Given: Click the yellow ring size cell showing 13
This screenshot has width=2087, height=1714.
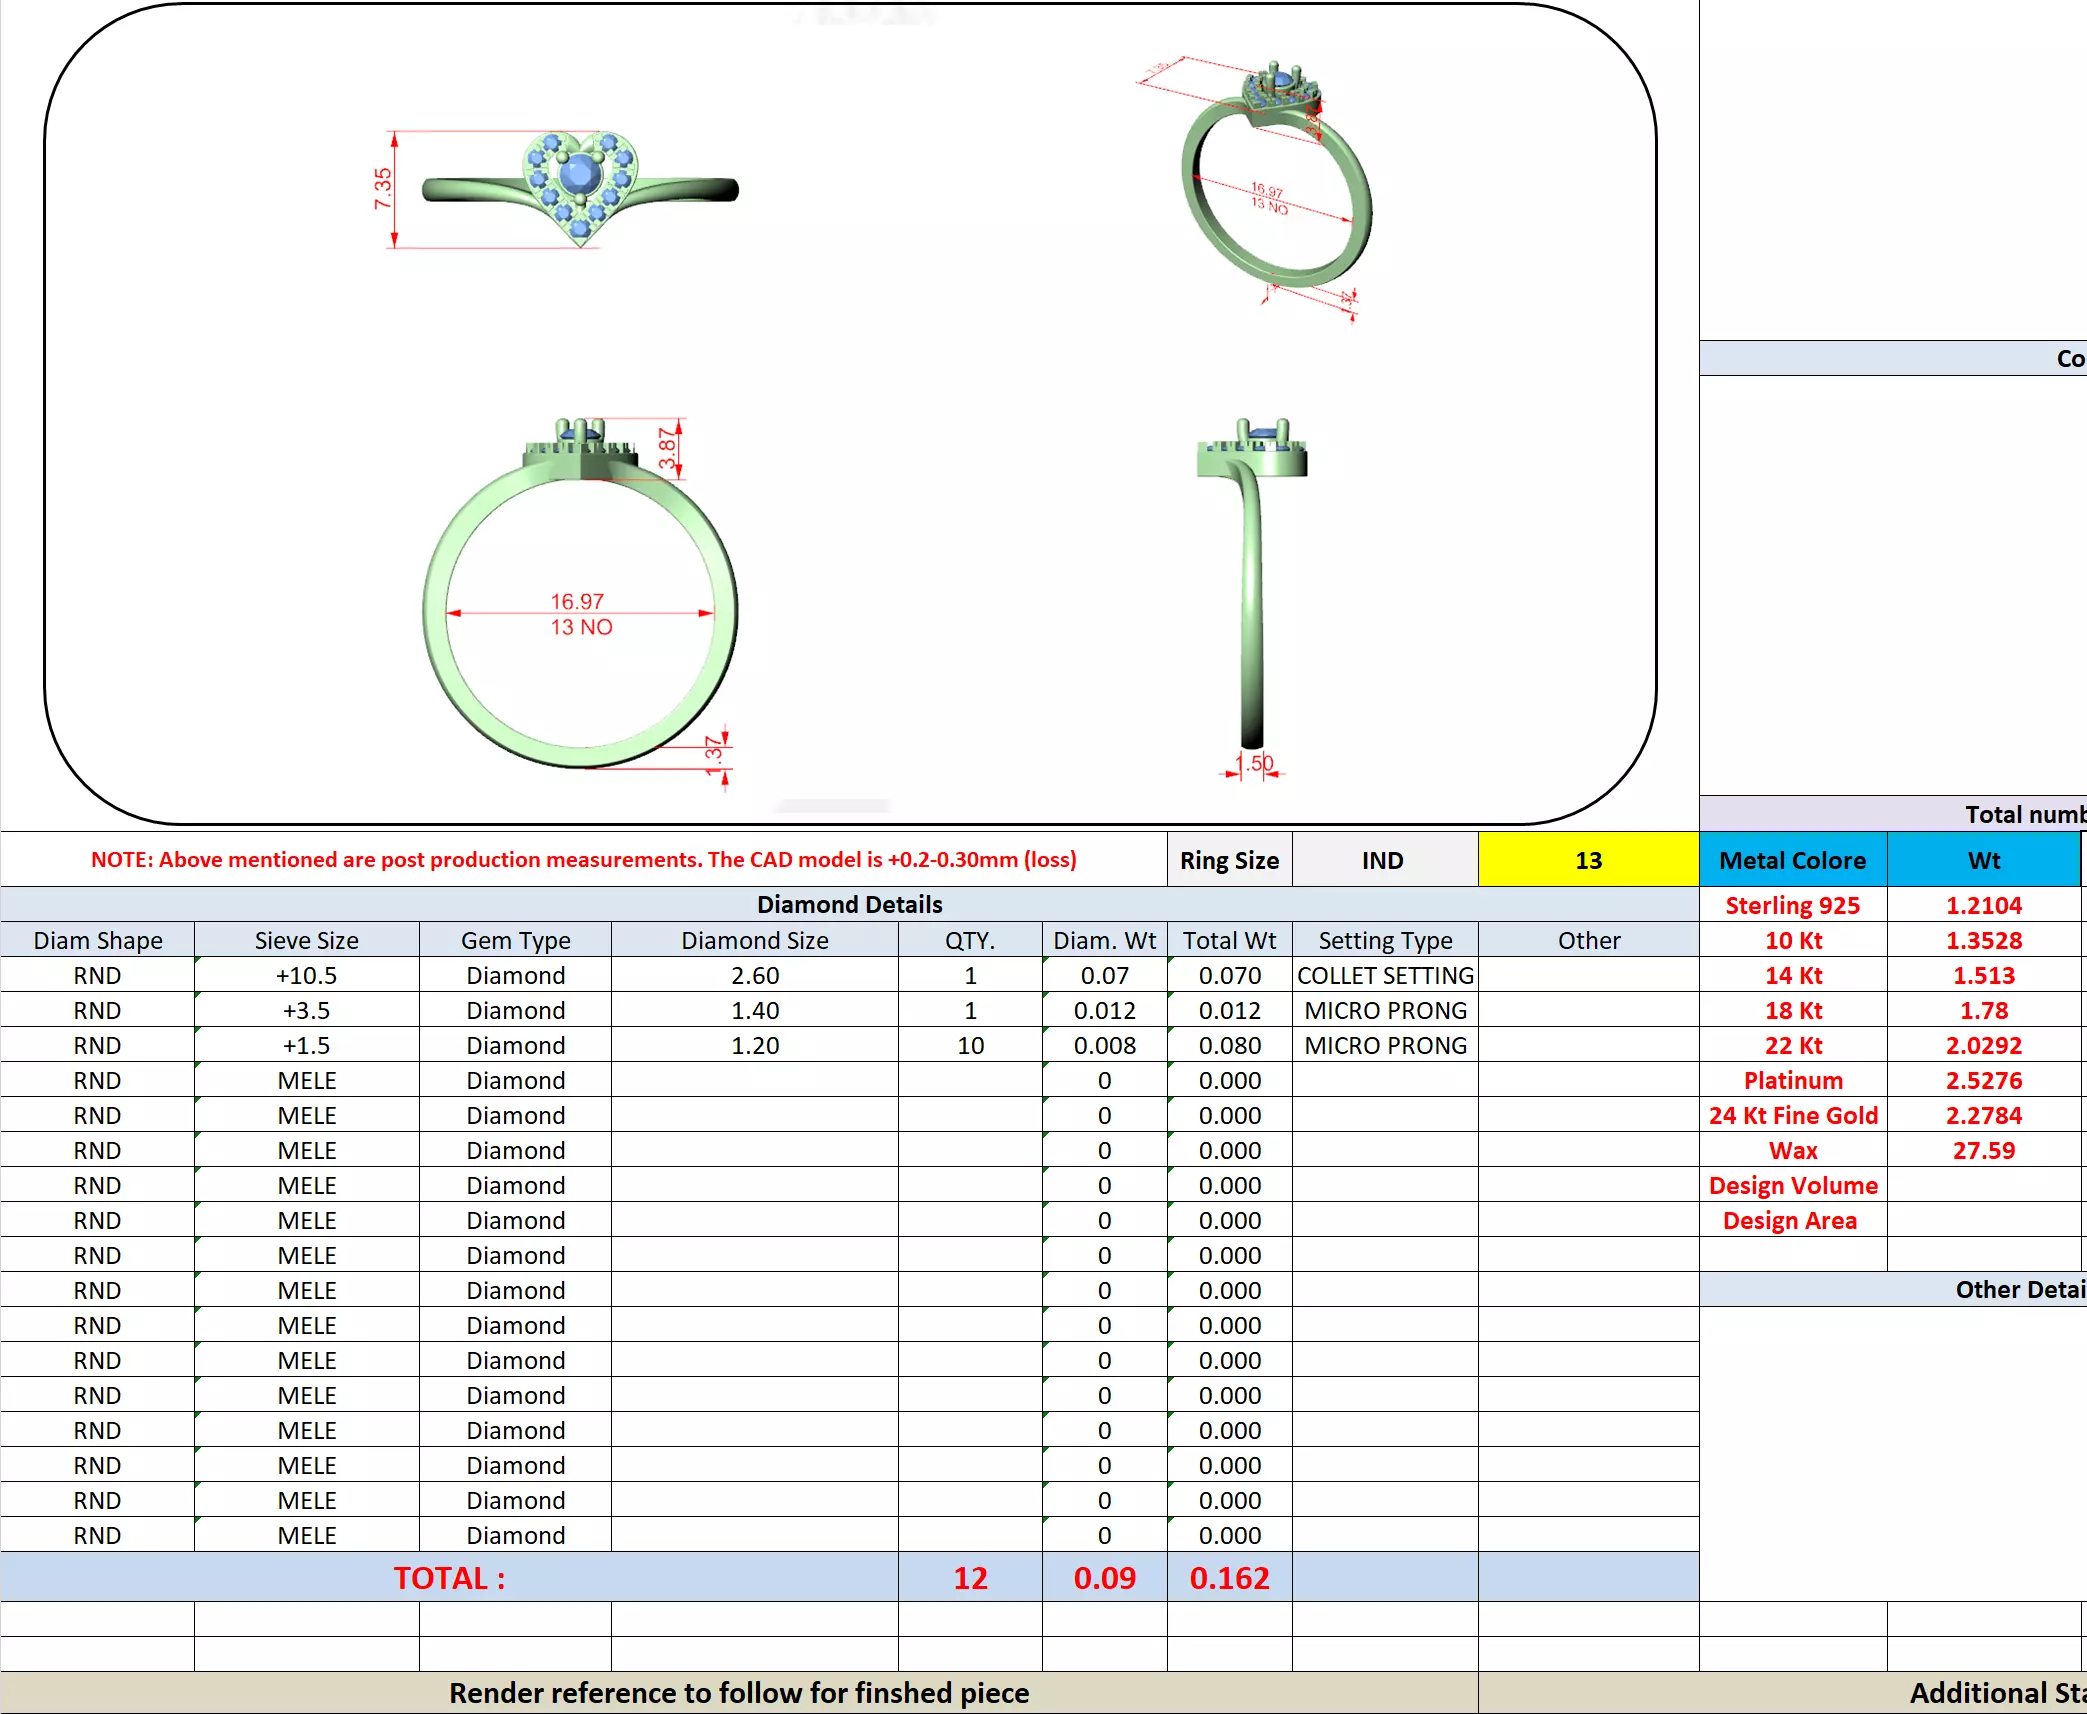Looking at the screenshot, I should coord(1588,860).
